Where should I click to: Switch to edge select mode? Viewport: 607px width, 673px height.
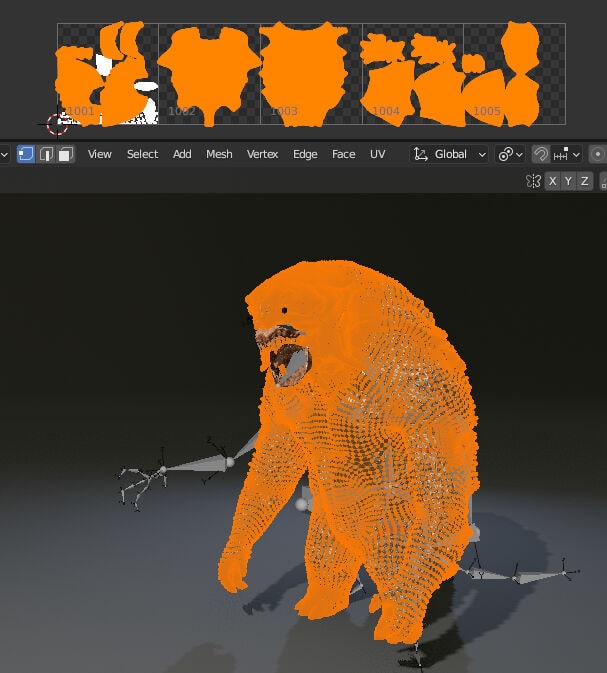coord(46,154)
